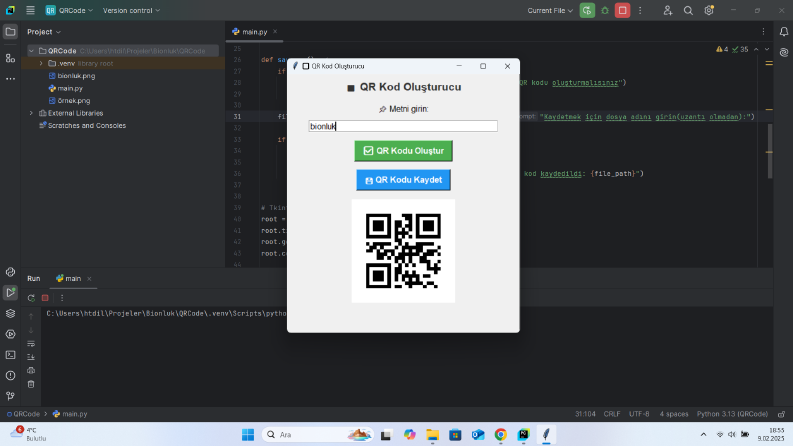Viewport: 793px width, 446px height.
Task: Click the warnings count indicator in editor
Action: (x=722, y=50)
